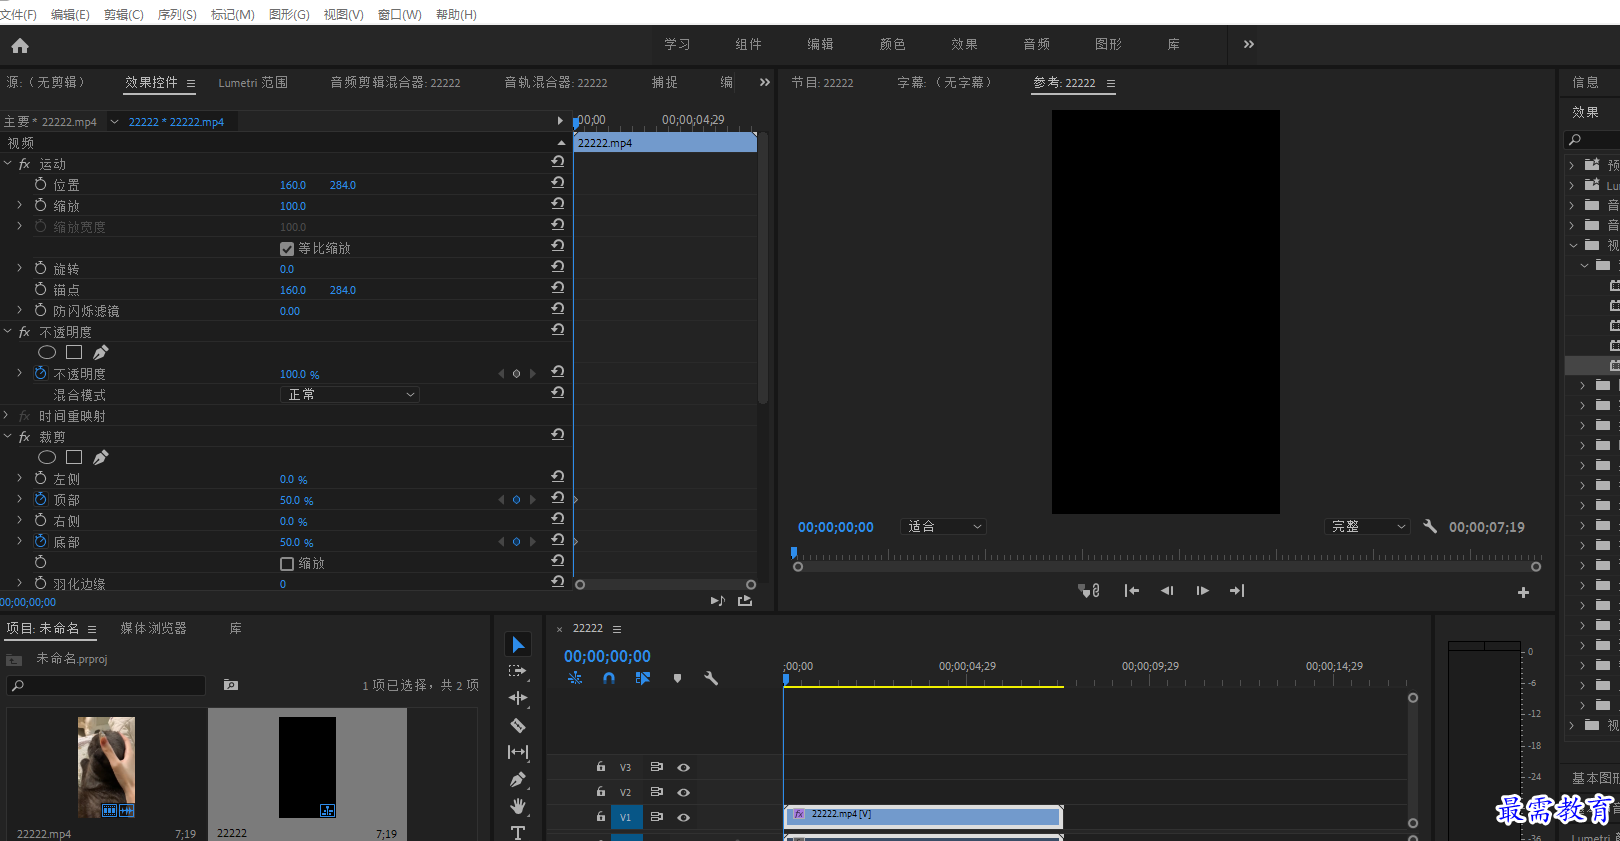This screenshot has height=841, width=1620.
Task: Reset the Position parameter
Action: 558,182
